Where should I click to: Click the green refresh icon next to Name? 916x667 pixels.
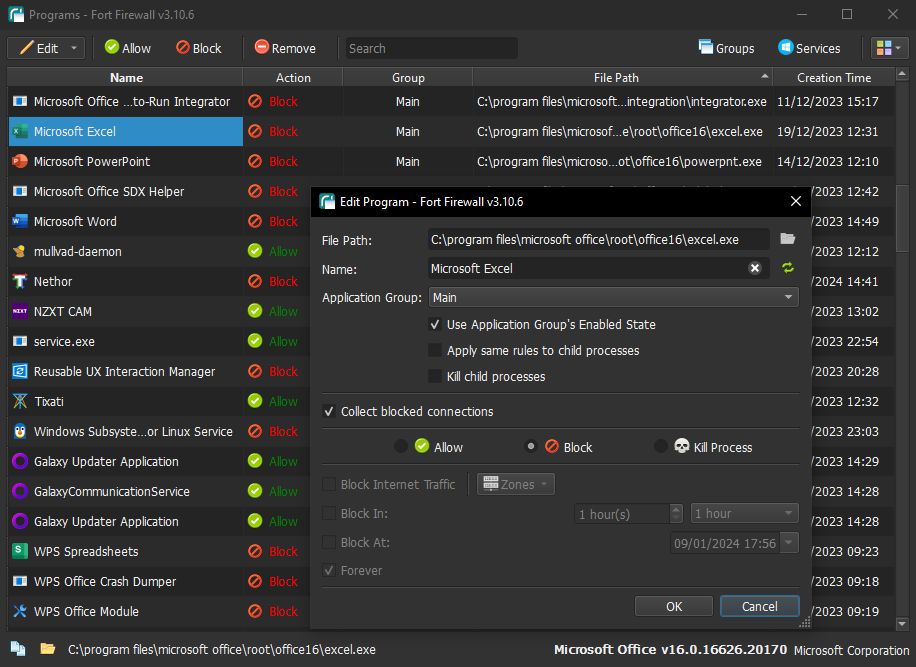coord(787,268)
